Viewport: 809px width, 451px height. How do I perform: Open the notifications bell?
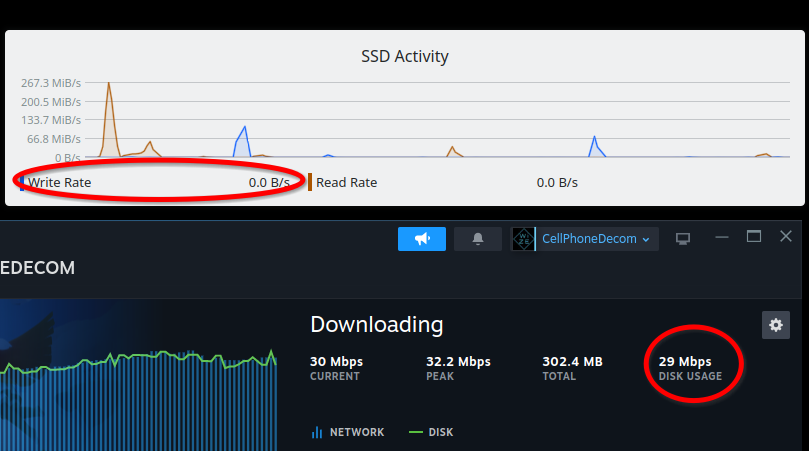tap(478, 239)
